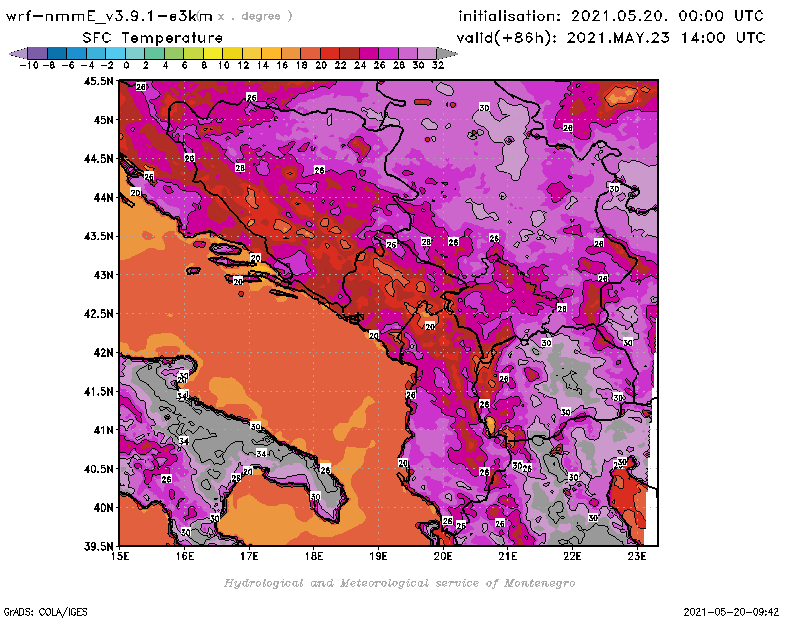Click the legend swatch between -8 and -6
The width and height of the screenshot is (800, 618).
point(57,53)
